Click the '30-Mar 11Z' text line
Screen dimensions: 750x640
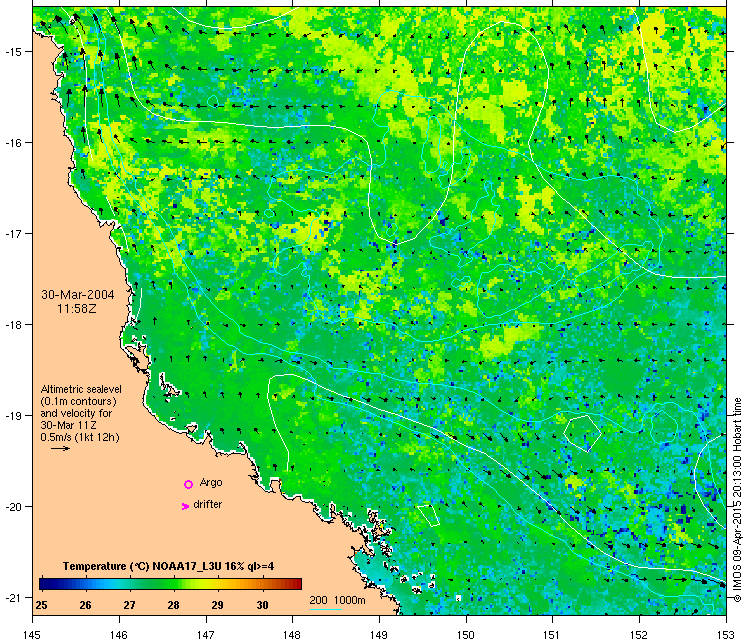[x=69, y=425]
